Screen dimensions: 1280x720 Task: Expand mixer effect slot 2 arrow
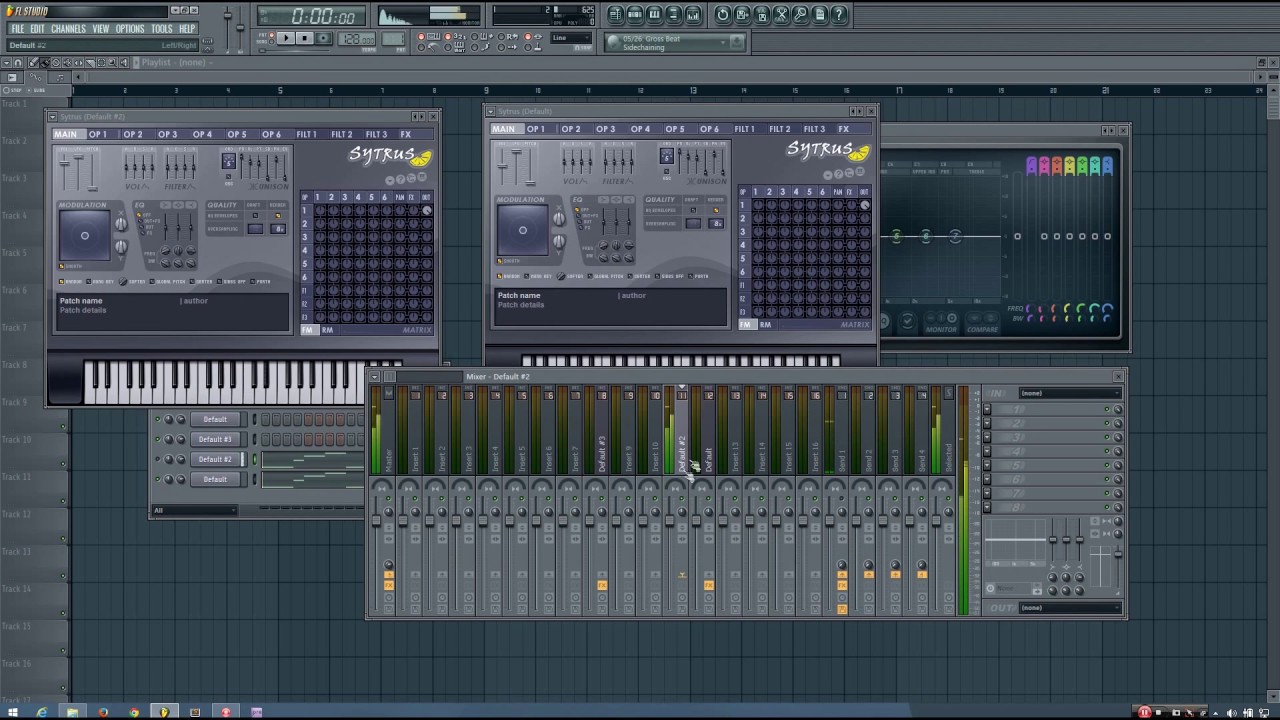point(987,423)
